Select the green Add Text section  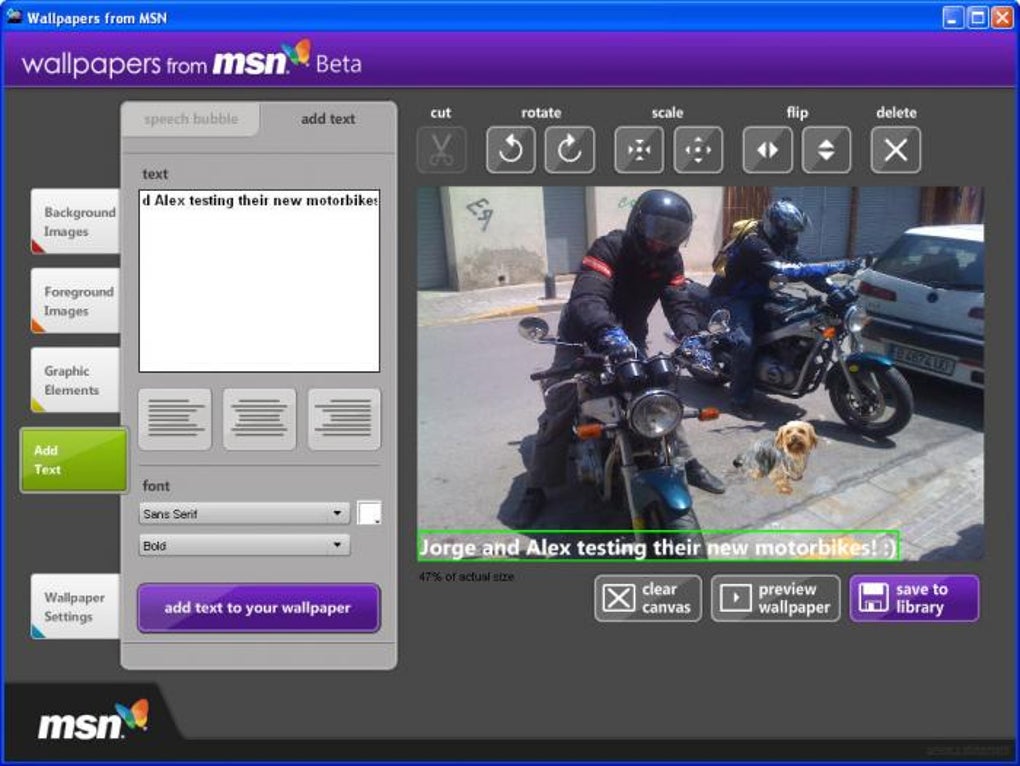tap(74, 460)
